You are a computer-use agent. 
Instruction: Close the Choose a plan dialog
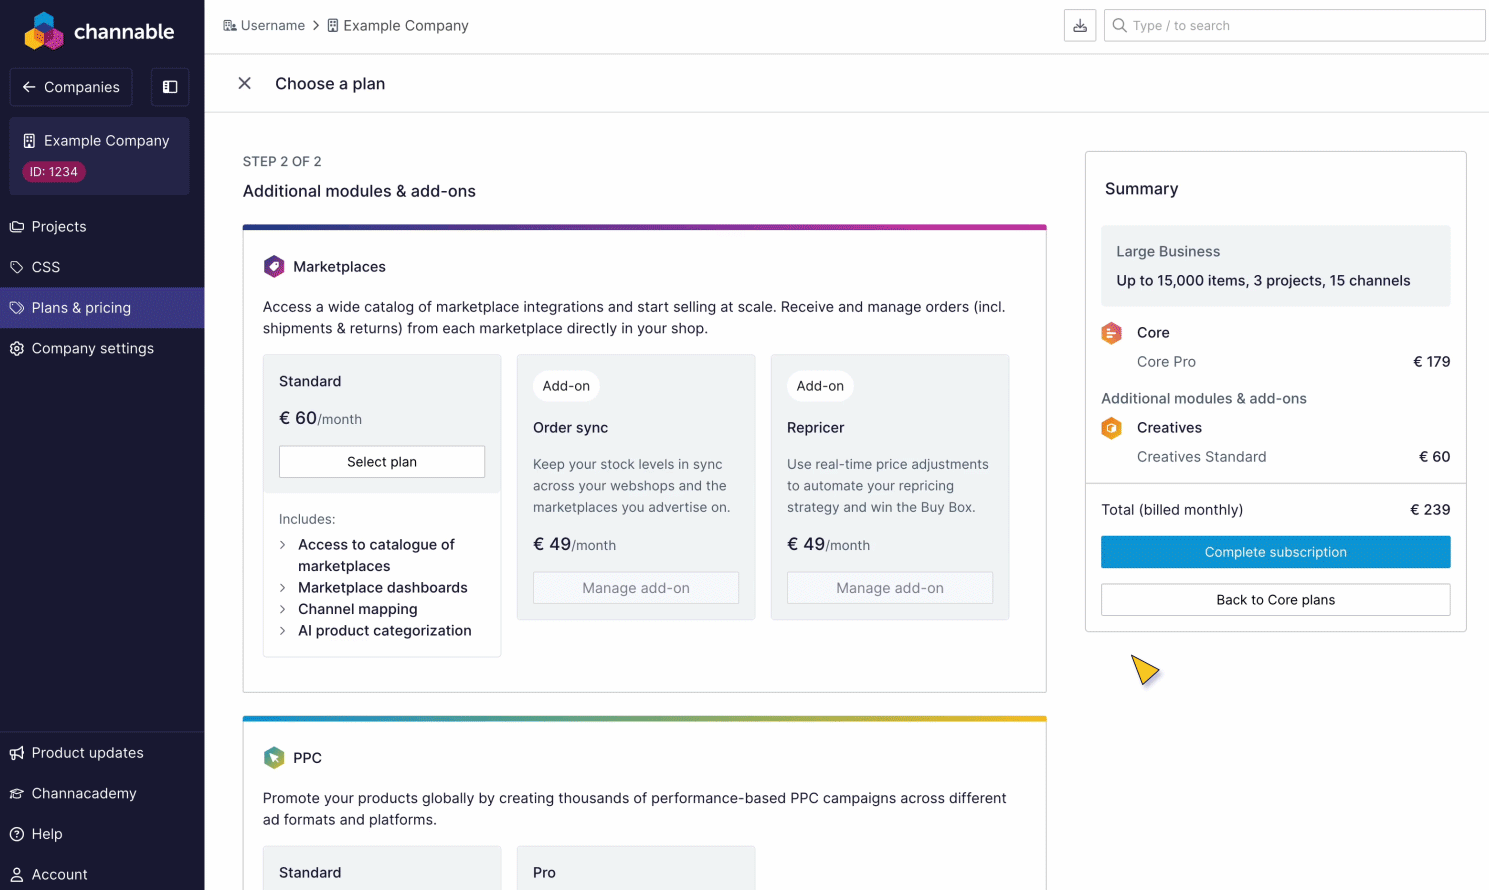click(244, 84)
